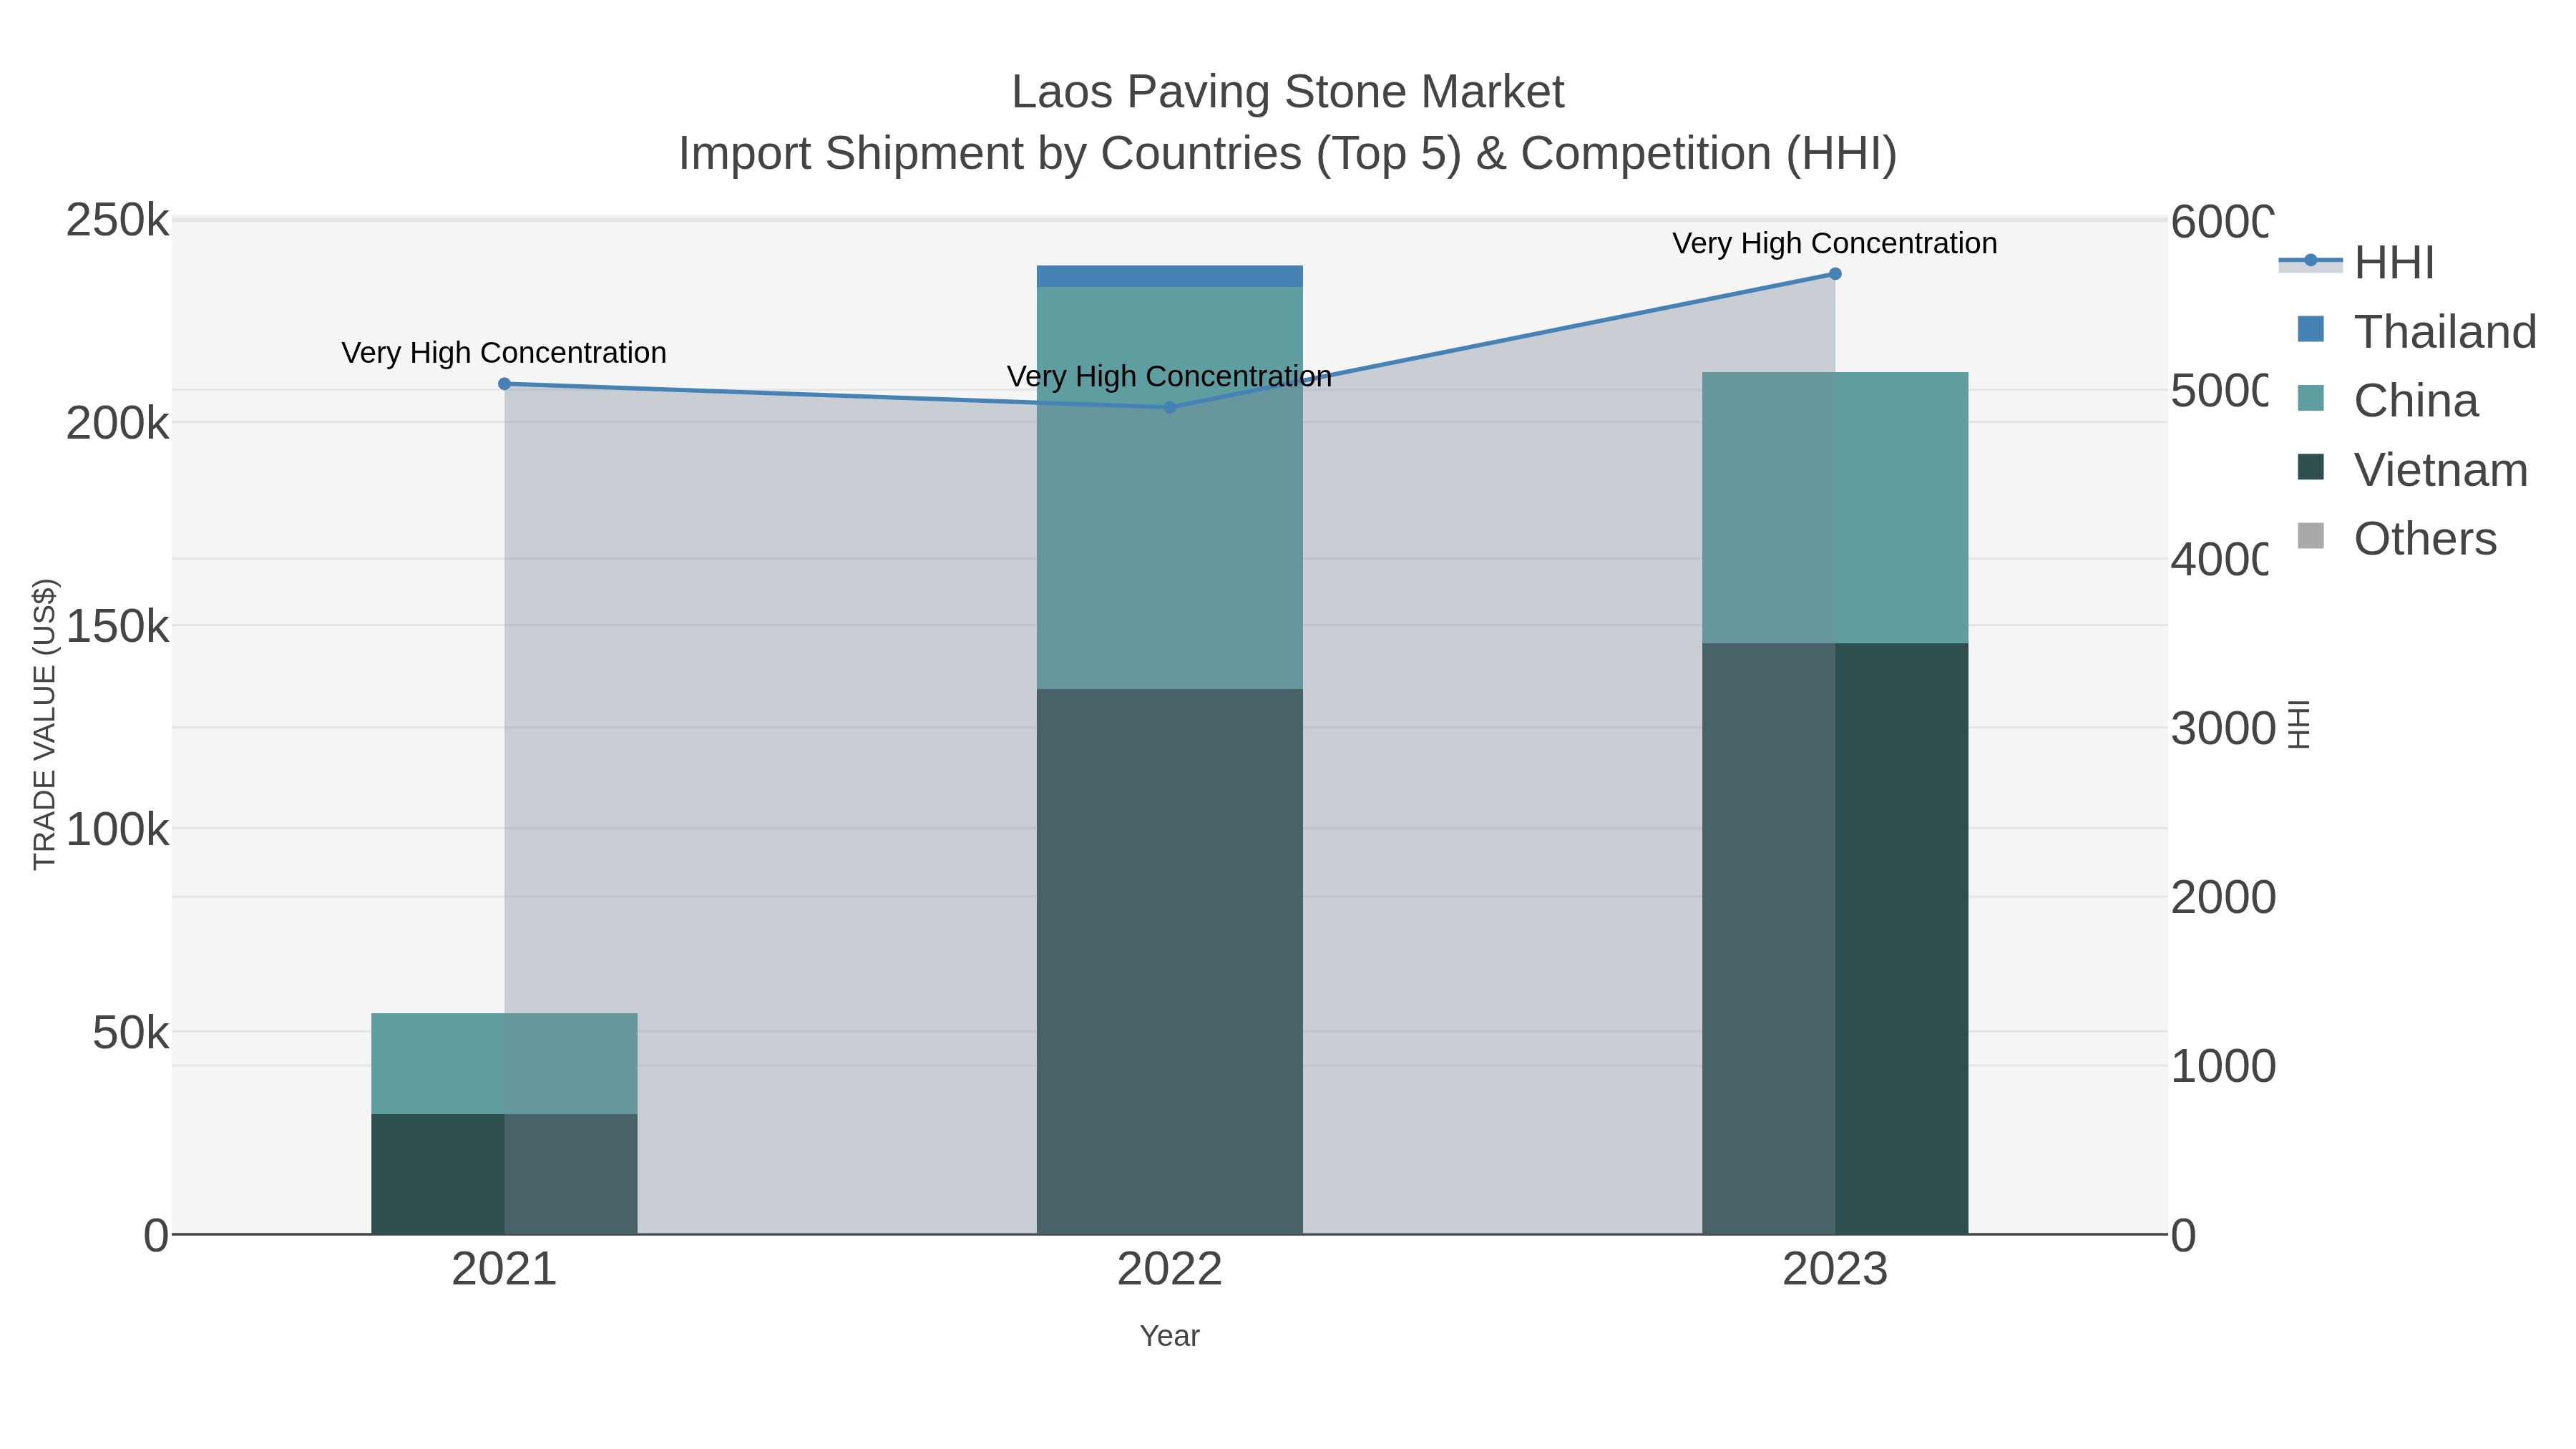
Task: Click the Thailand blue legend swatch
Action: [2311, 329]
